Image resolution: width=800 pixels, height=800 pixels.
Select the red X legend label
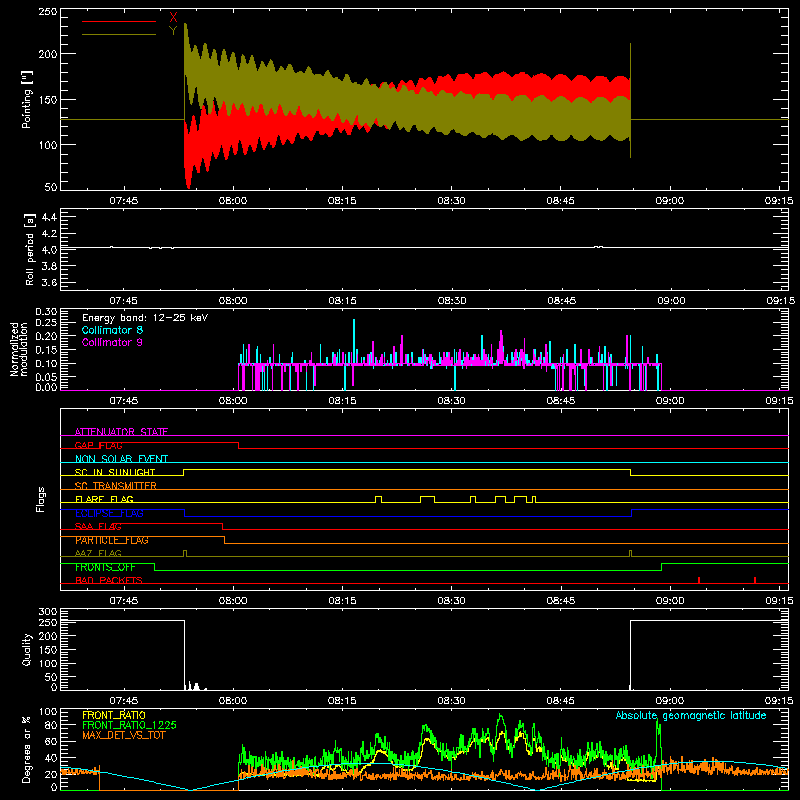[x=173, y=18]
